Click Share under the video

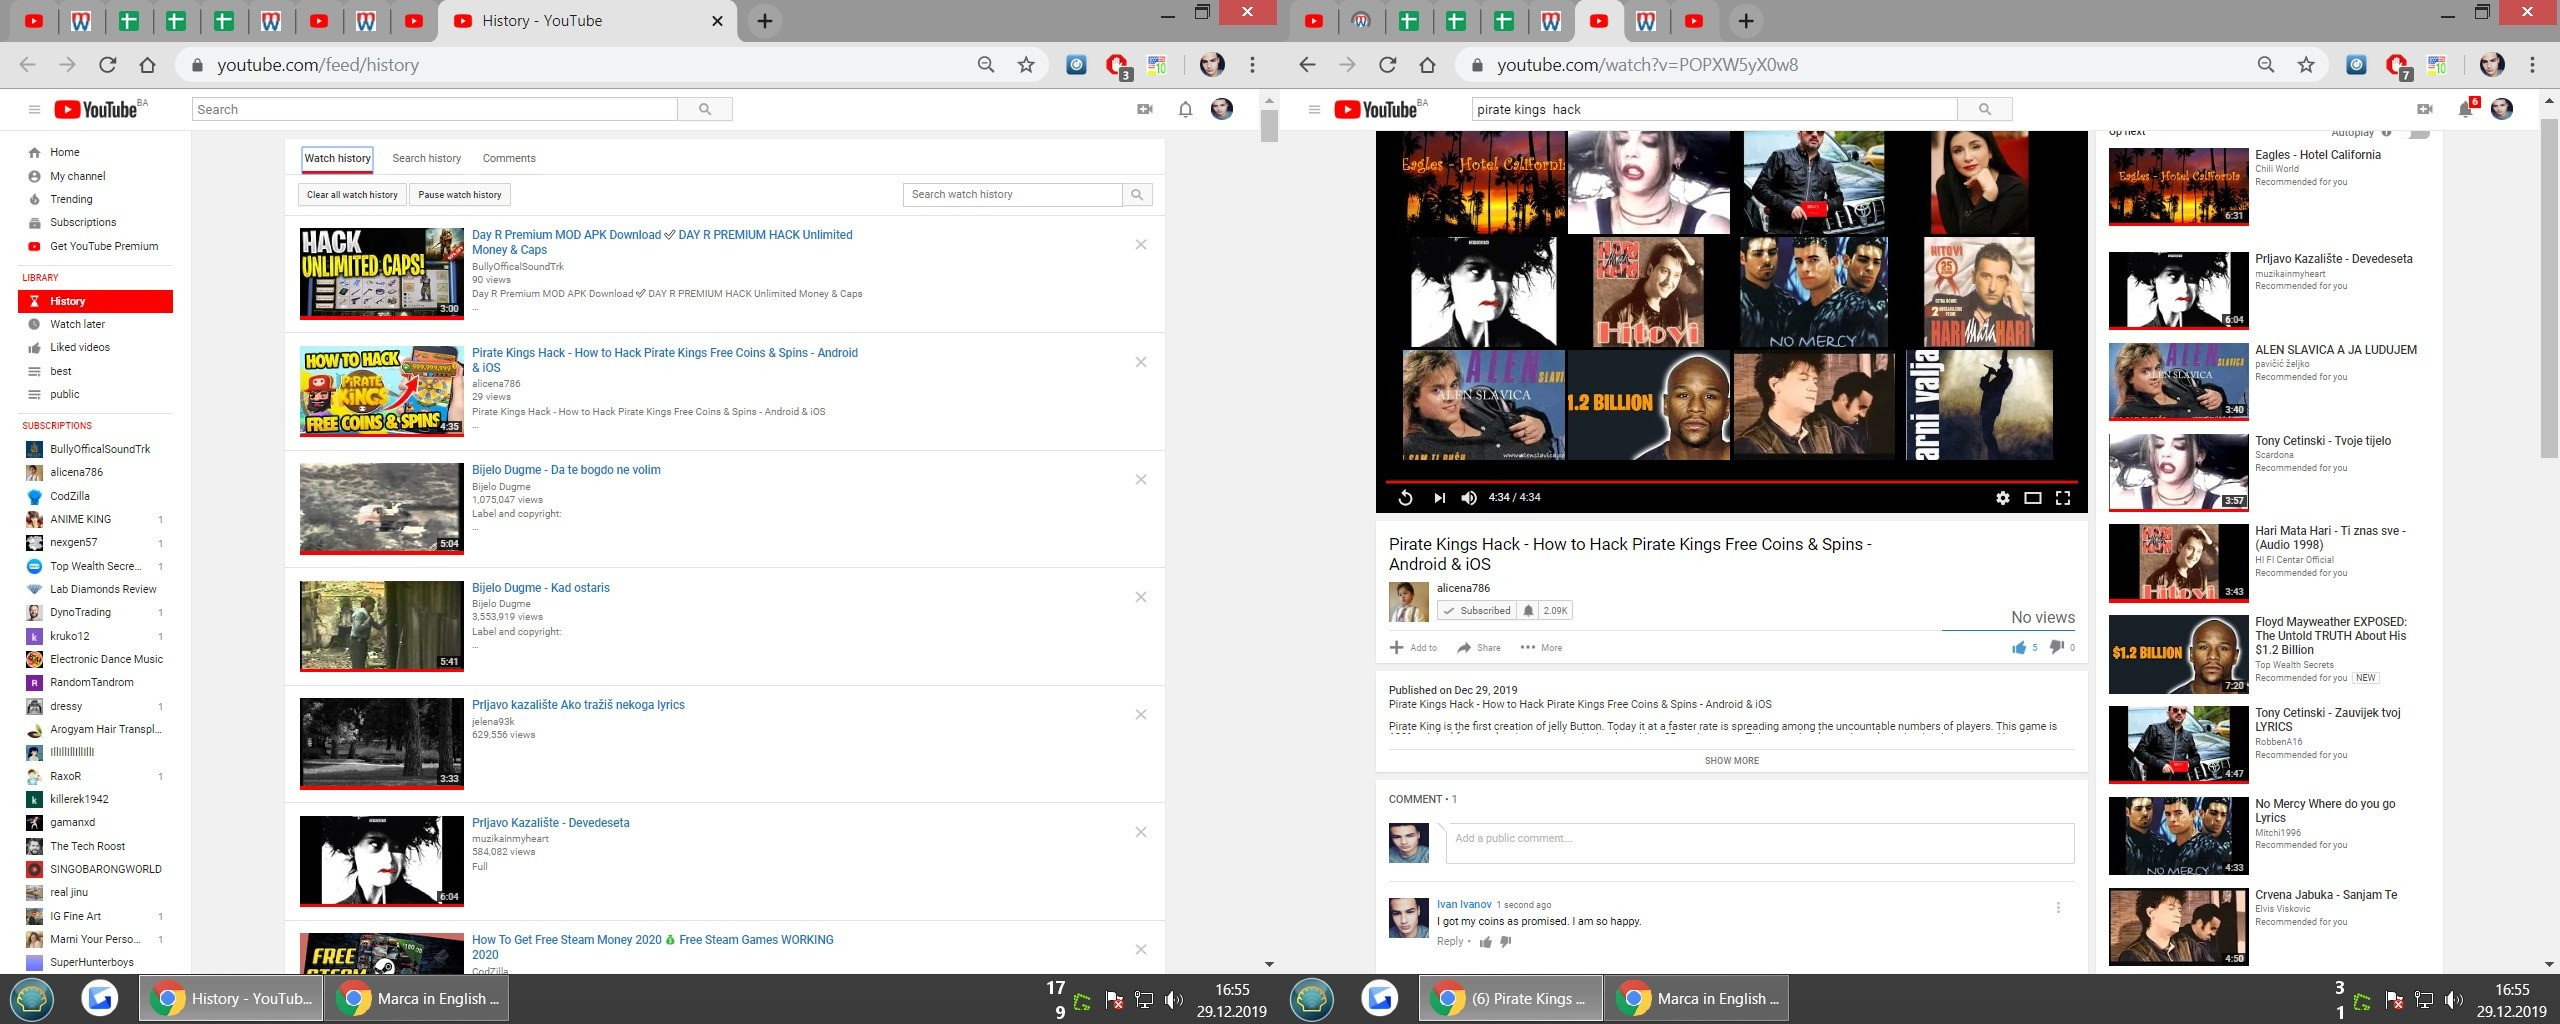(x=1479, y=648)
